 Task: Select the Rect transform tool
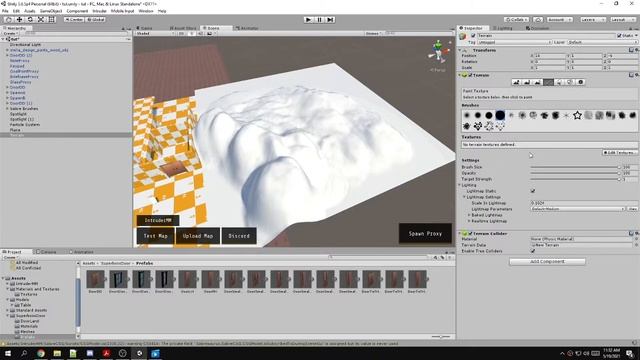pyautogui.click(x=52, y=20)
